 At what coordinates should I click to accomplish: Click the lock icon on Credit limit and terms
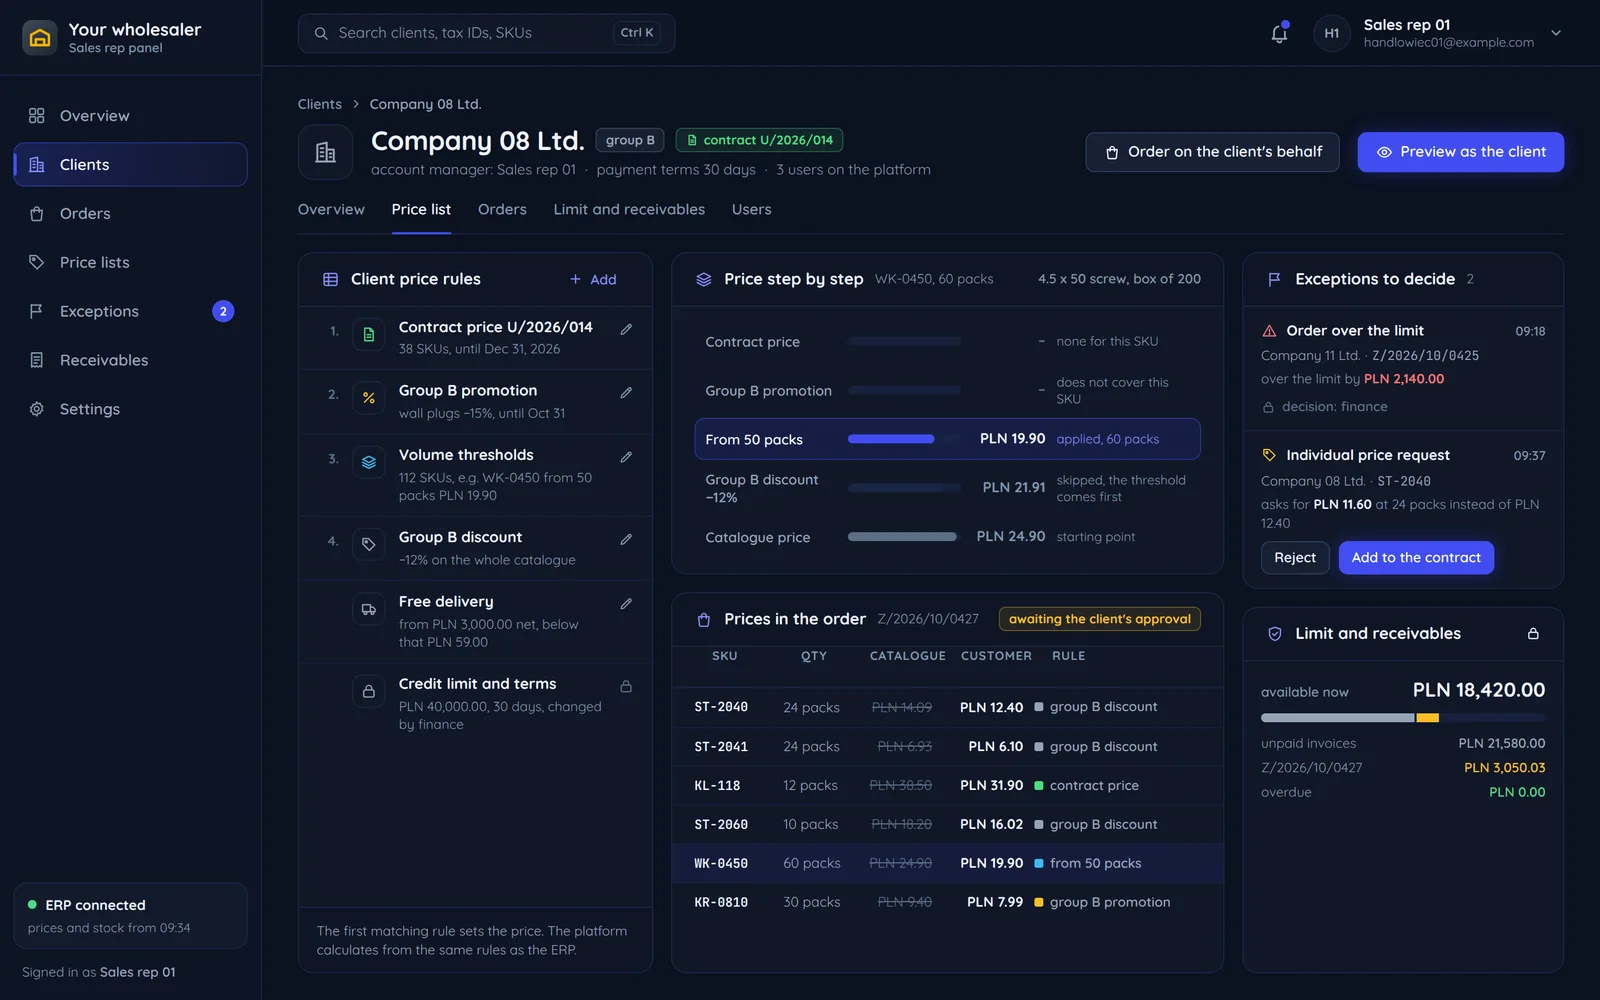tap(626, 687)
